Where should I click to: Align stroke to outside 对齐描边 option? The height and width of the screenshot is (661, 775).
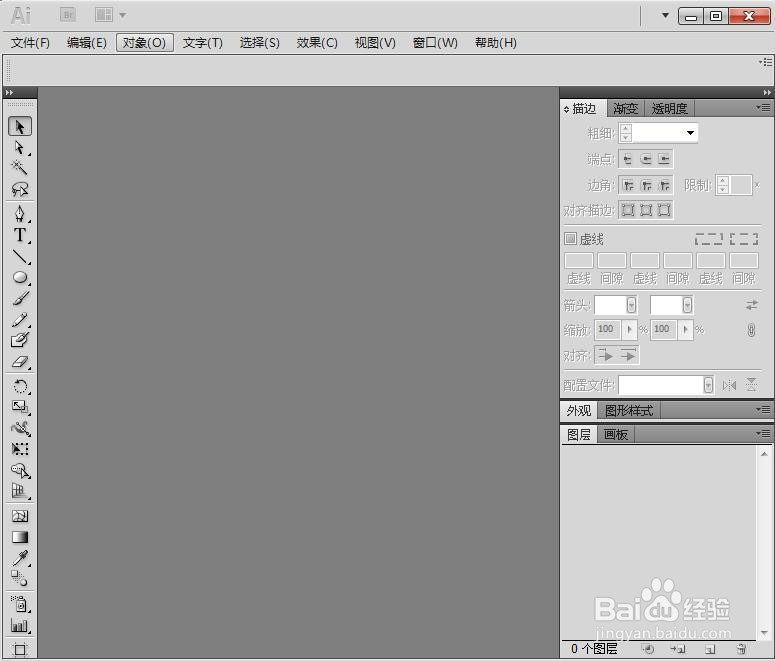coord(664,210)
